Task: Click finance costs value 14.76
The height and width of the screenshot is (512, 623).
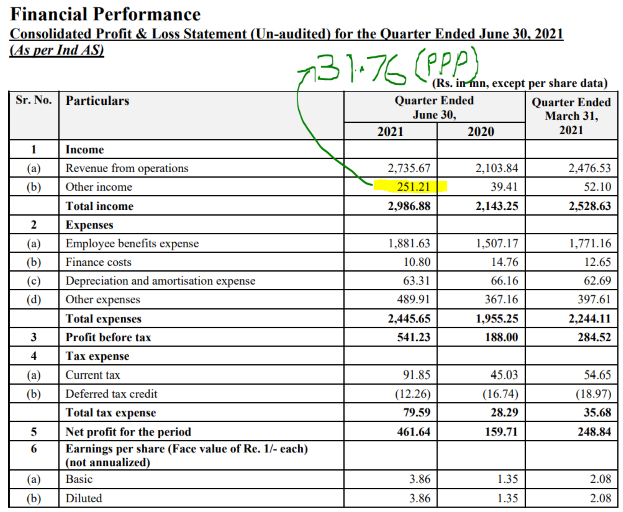Action: (x=505, y=262)
